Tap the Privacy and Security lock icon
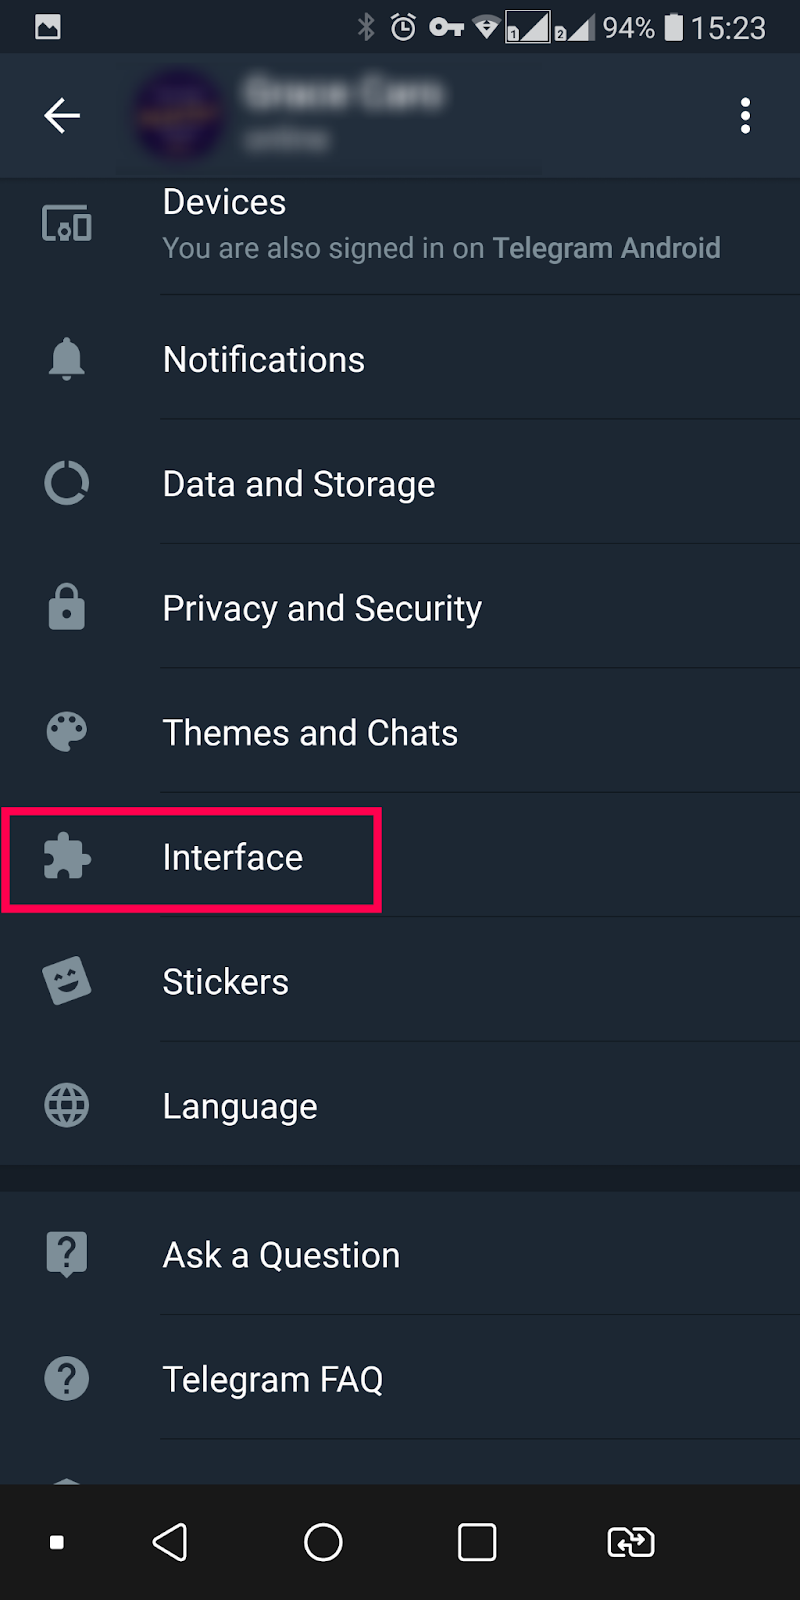This screenshot has width=800, height=1600. pos(67,608)
